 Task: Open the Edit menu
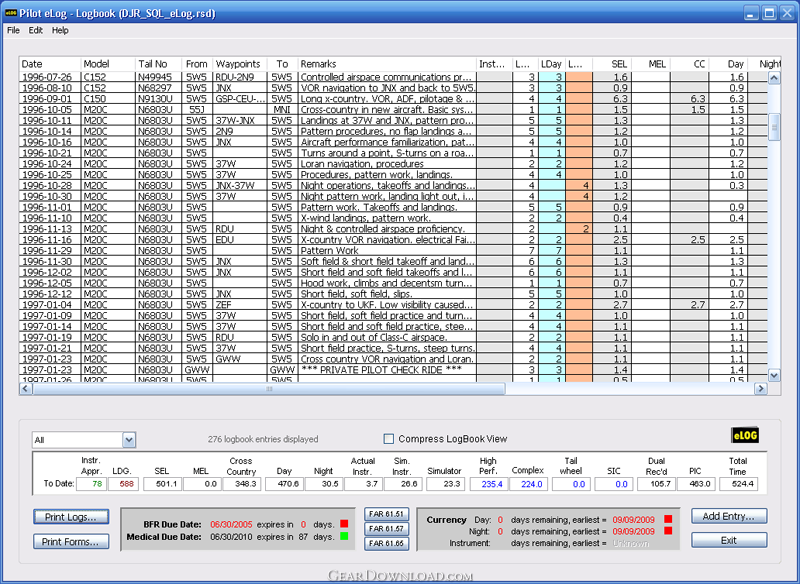pos(35,30)
